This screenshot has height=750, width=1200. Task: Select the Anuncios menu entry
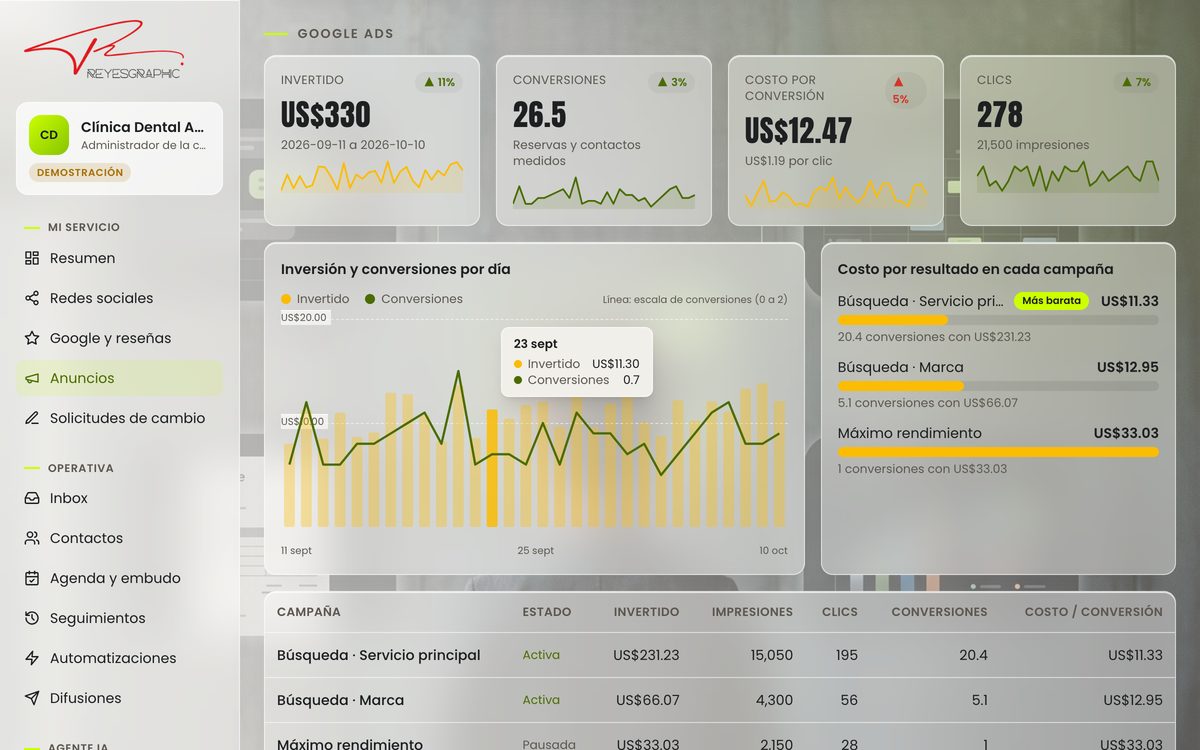[119, 378]
